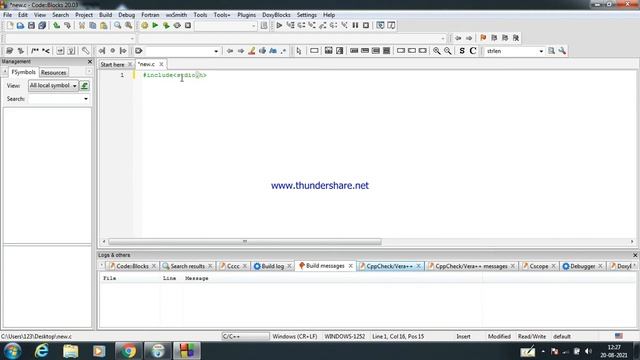Switch to the Start here tab

pos(112,64)
